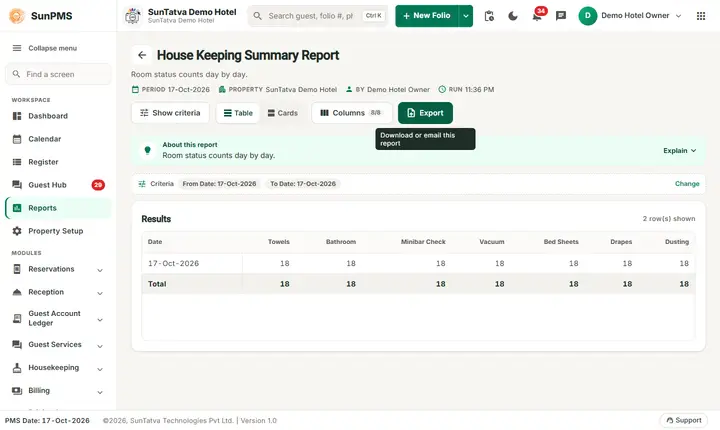
Task: Click the Export button
Action: [x=425, y=113]
